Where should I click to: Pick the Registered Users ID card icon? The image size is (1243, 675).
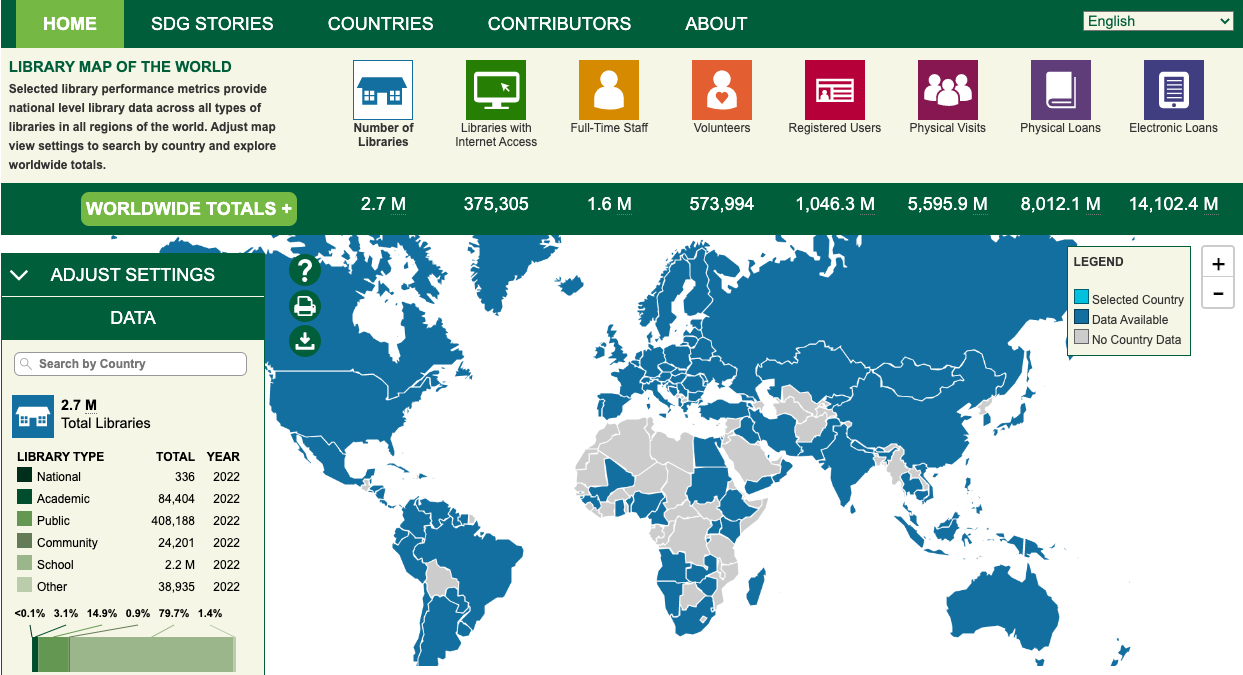click(x=835, y=90)
